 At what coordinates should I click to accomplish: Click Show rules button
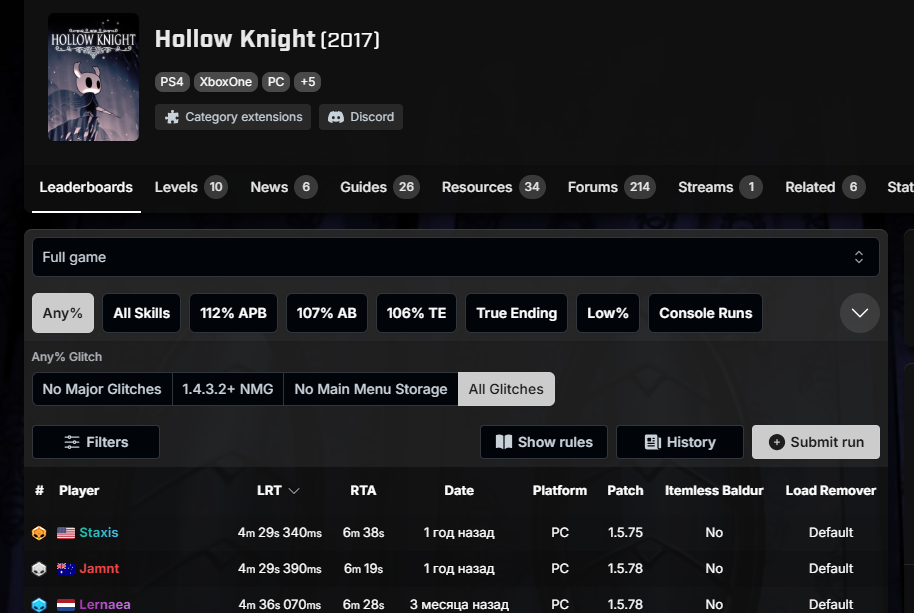[544, 442]
